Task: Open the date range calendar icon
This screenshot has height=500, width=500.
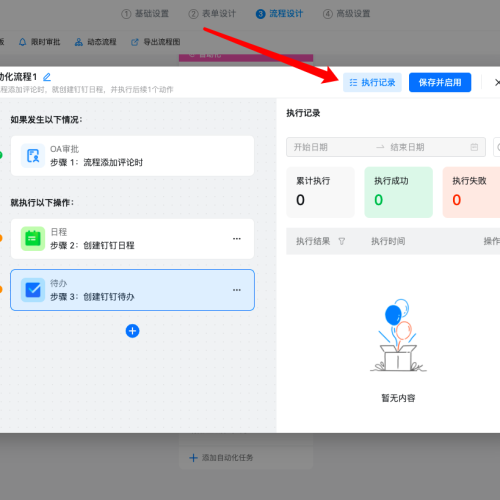Action: 474,147
